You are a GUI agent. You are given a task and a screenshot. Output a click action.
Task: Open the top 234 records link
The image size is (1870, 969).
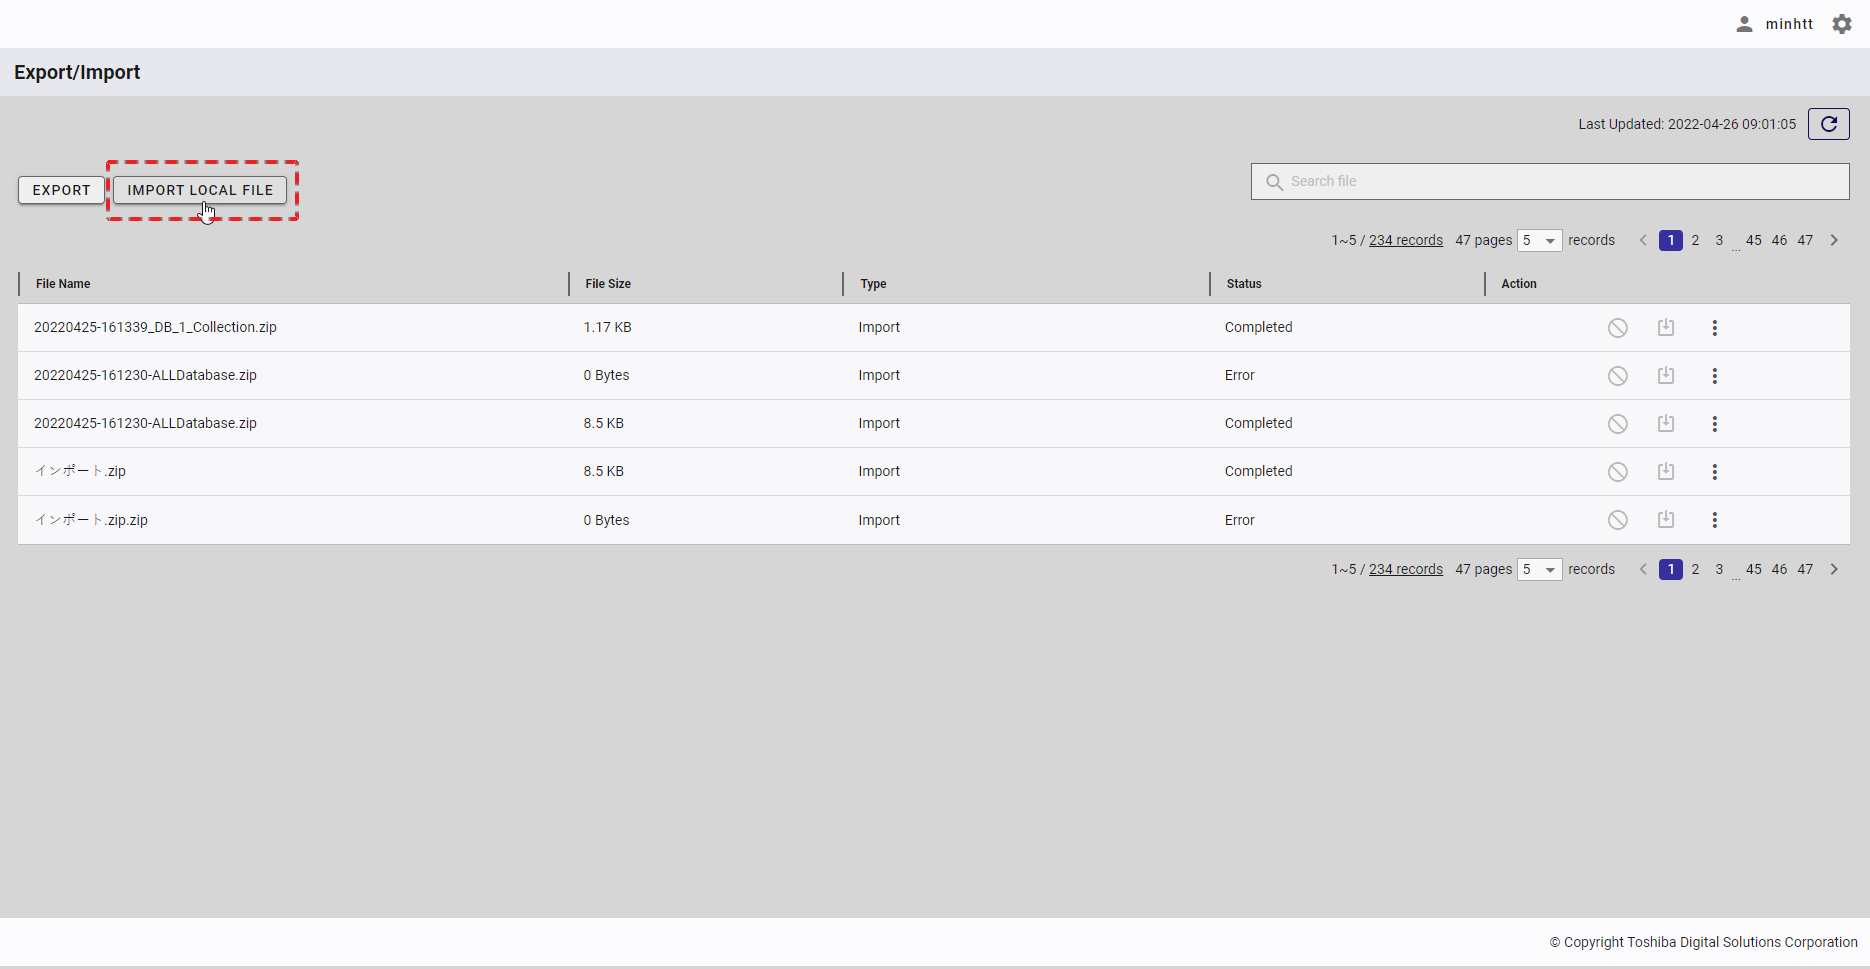pos(1405,241)
